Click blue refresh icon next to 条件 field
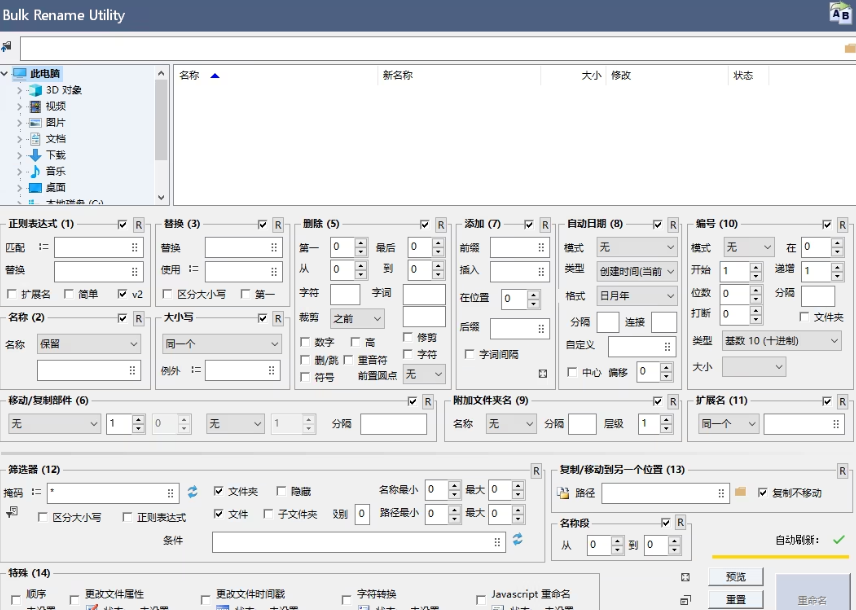The image size is (856, 610). click(x=518, y=540)
